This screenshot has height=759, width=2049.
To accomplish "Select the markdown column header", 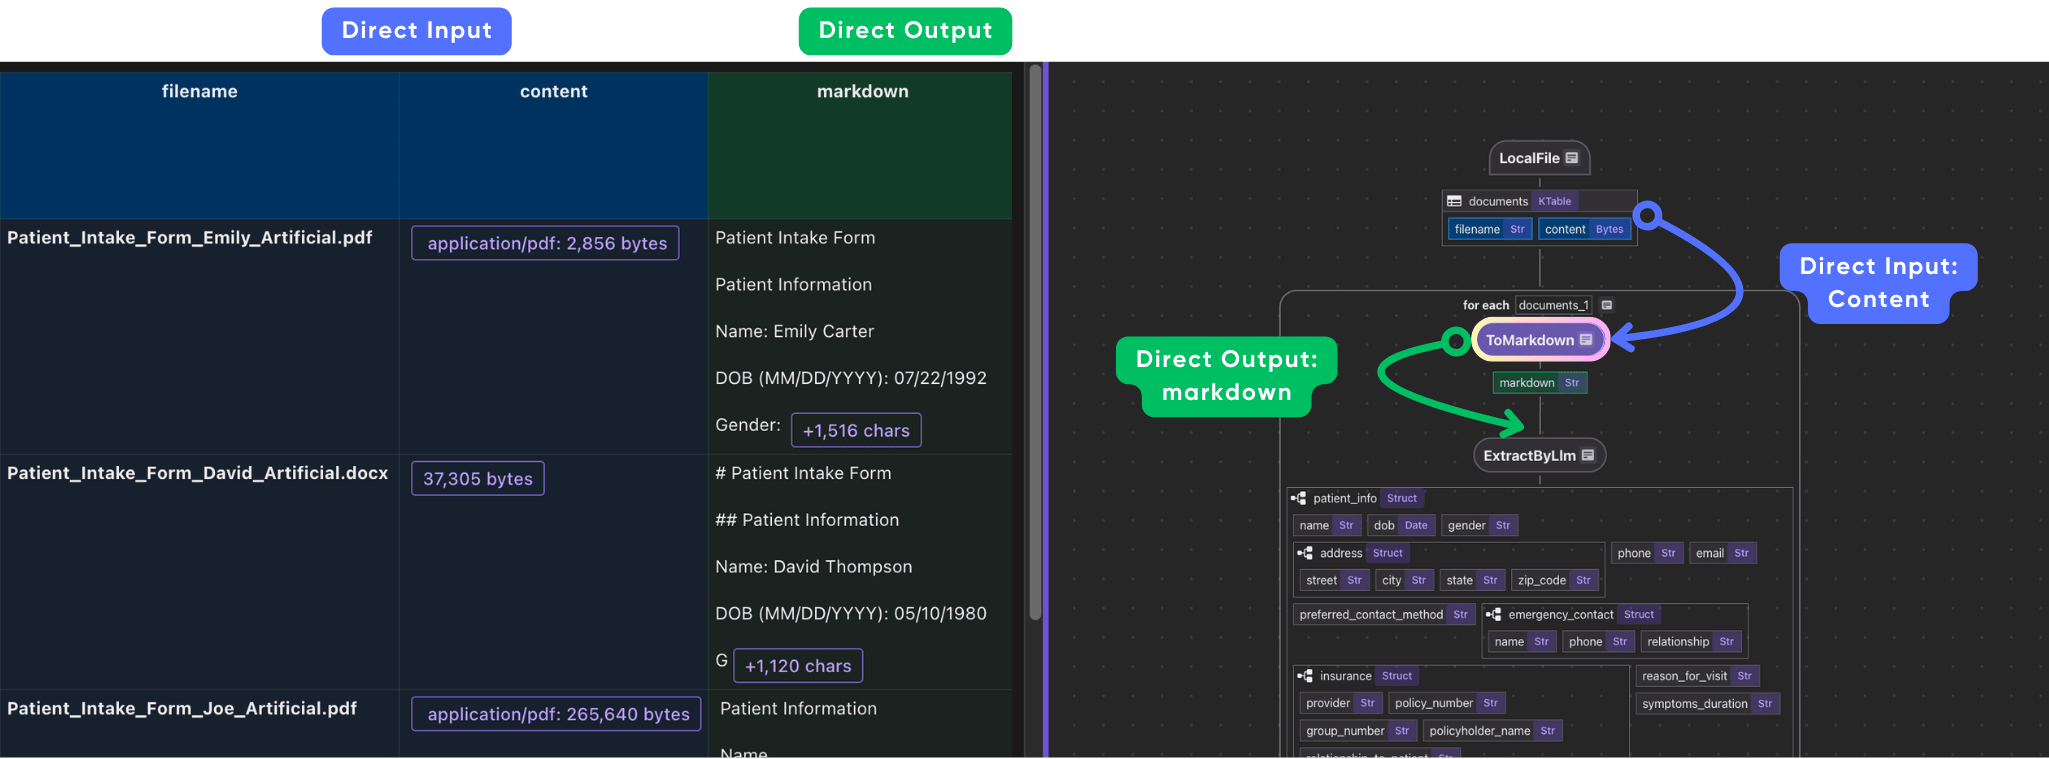I will [862, 91].
